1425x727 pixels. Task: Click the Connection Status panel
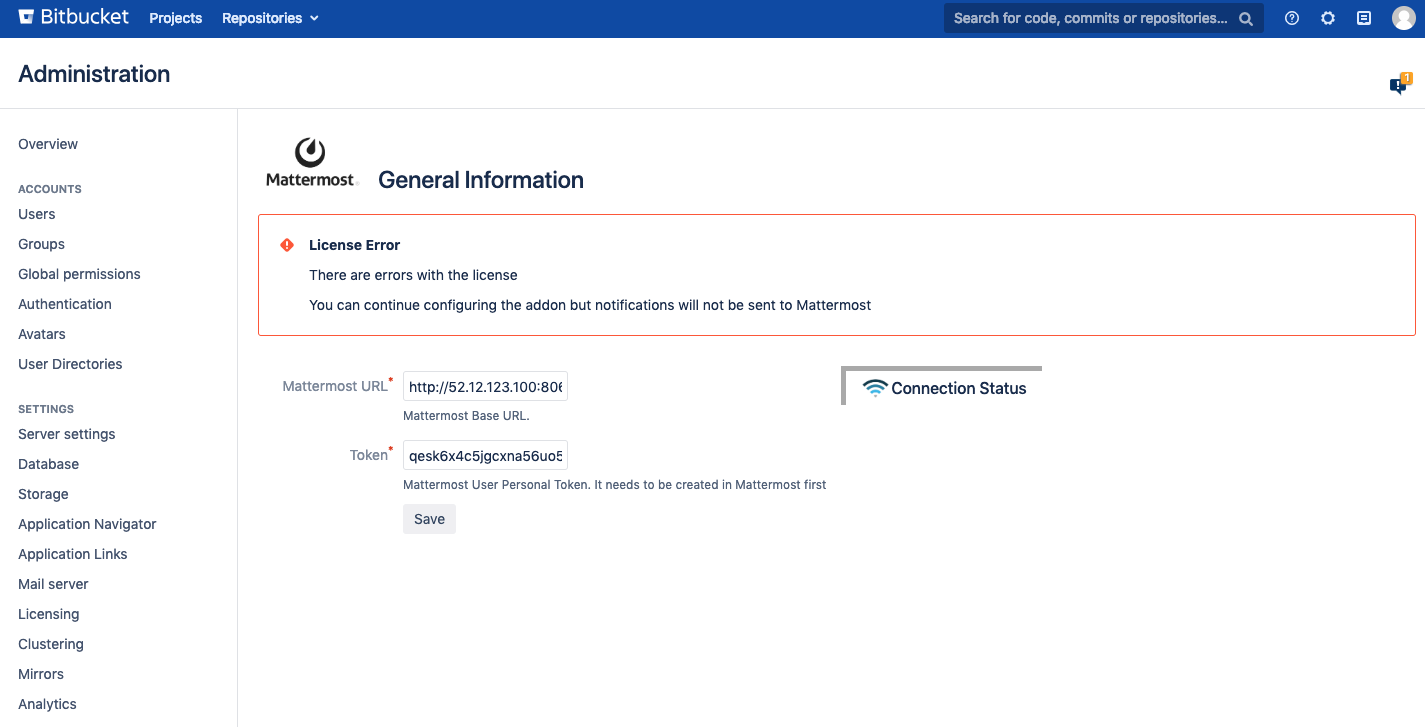click(944, 388)
